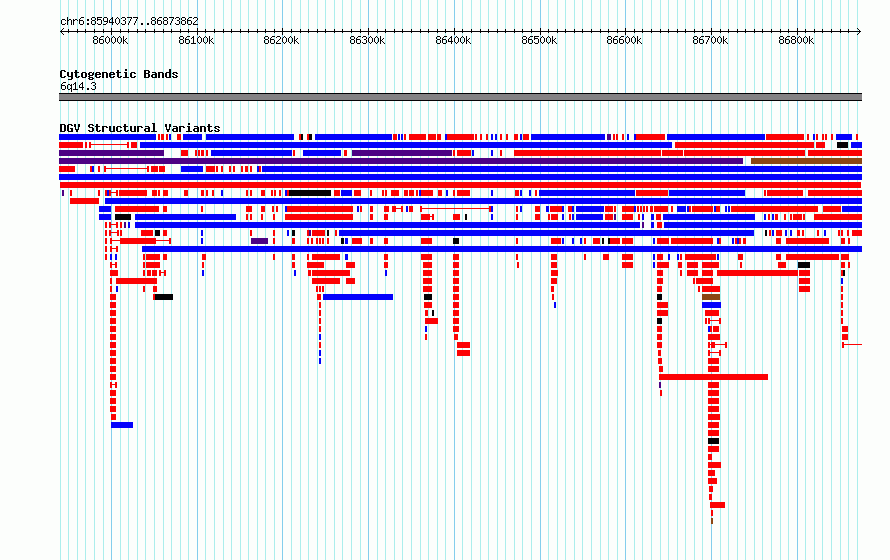Click the 86200k ruler label
890x560 pixels.
coord(281,41)
